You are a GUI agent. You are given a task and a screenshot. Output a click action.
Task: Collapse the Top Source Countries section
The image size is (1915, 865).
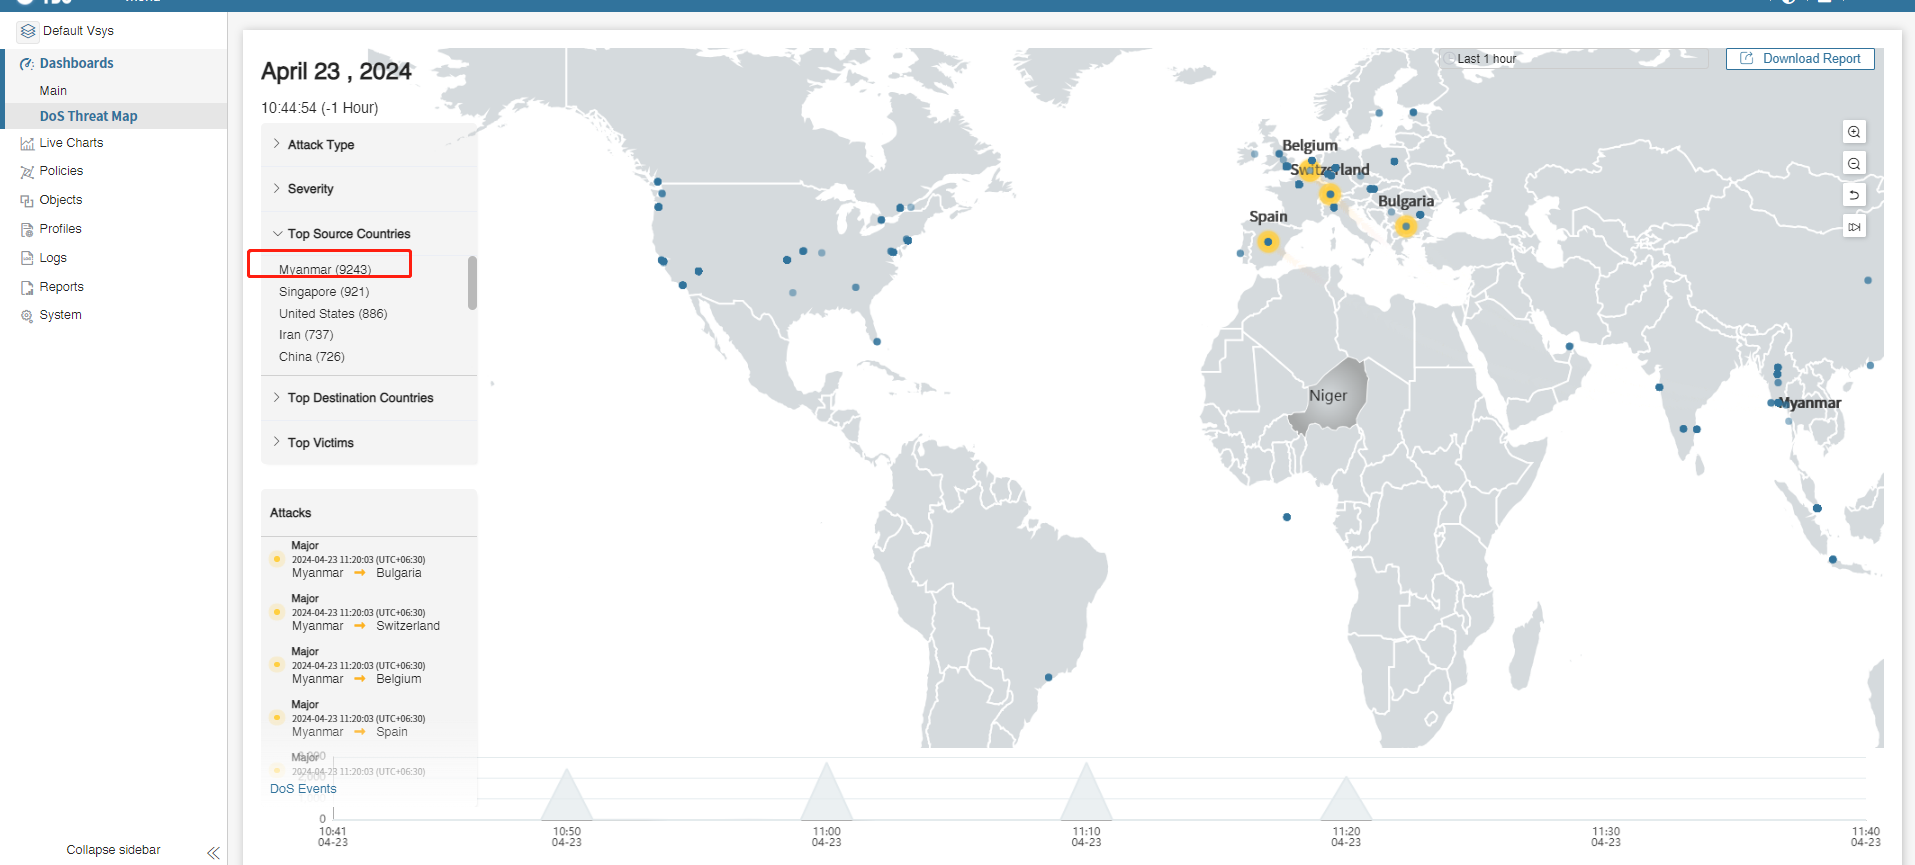pyautogui.click(x=348, y=234)
